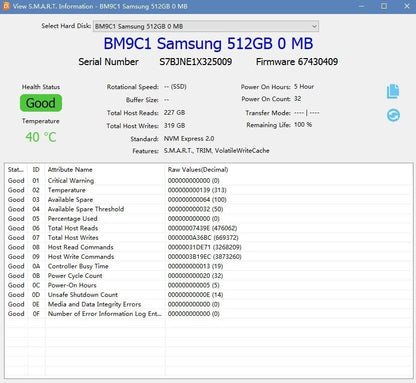Click raw value 0000000A368C (669372)
The height and width of the screenshot is (383, 416).
point(203,238)
